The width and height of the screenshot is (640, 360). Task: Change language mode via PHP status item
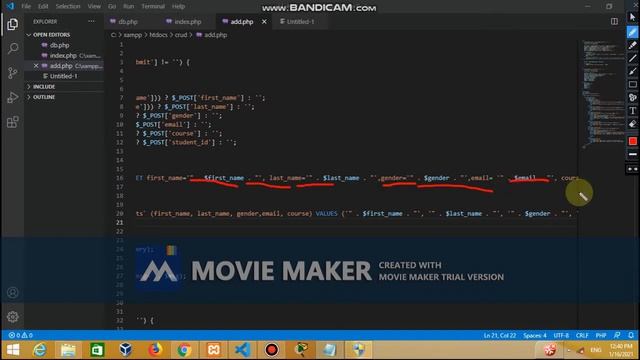click(601, 335)
